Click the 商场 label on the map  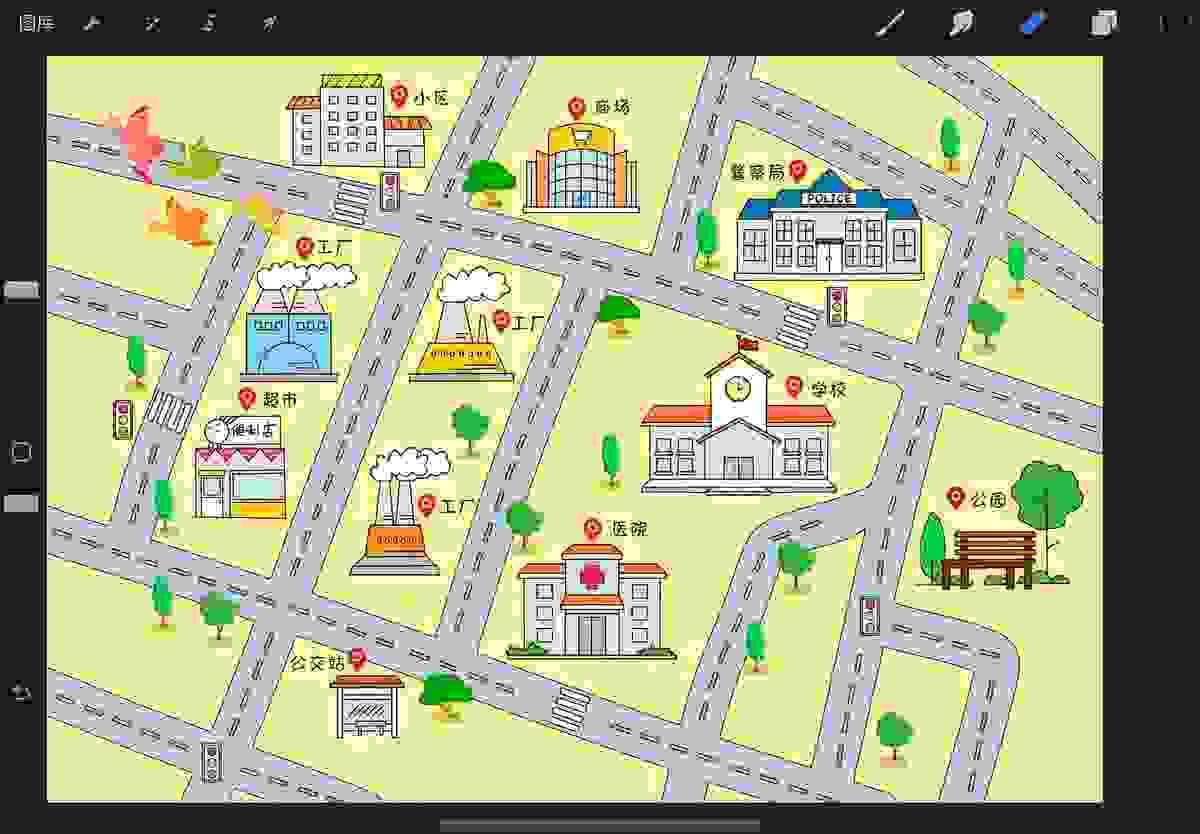tap(611, 107)
